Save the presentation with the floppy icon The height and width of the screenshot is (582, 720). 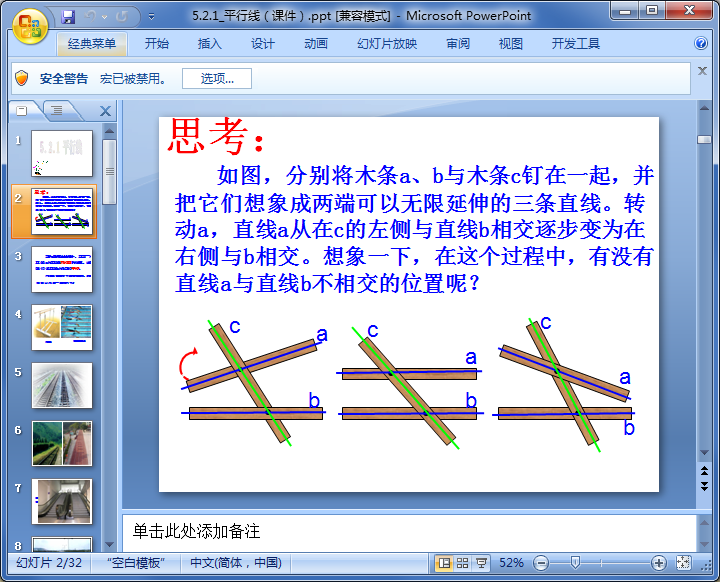[x=68, y=17]
